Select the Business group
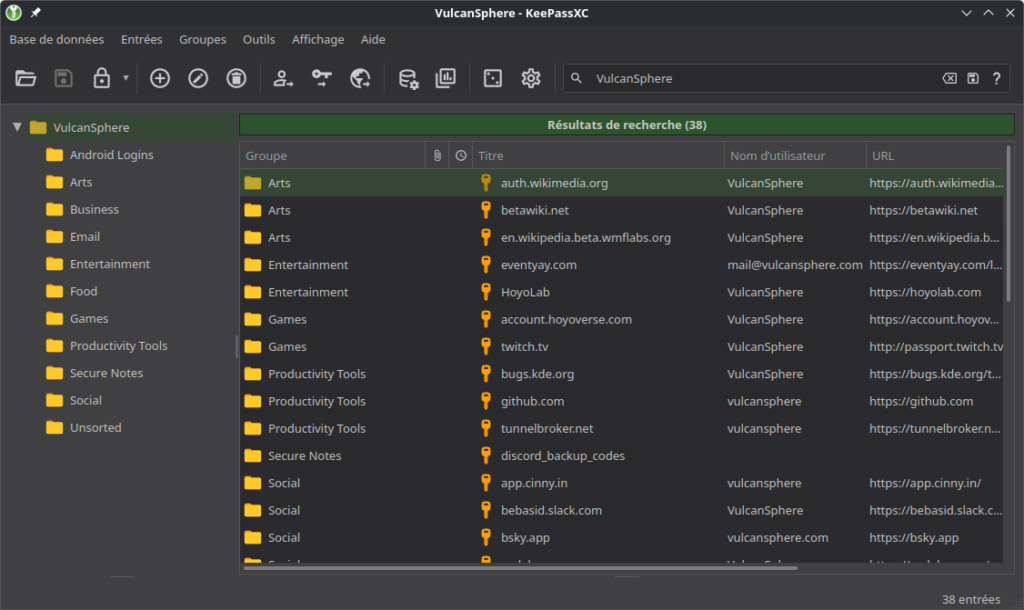This screenshot has height=610, width=1024. pyautogui.click(x=94, y=210)
